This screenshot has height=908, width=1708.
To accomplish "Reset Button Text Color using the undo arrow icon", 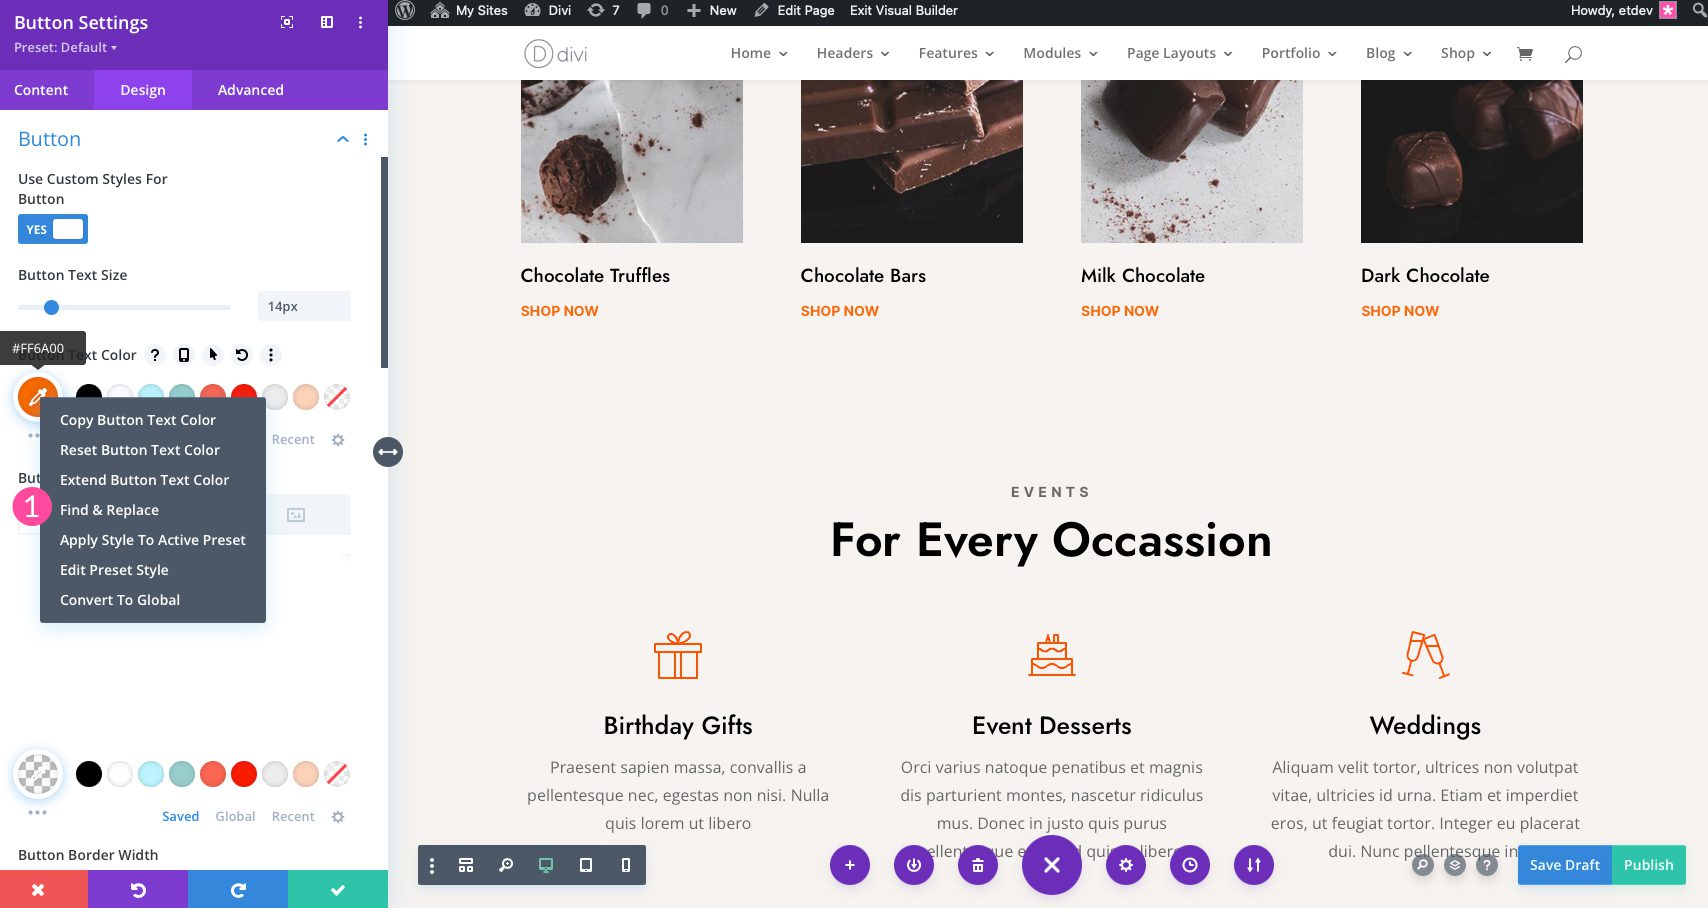I will [x=241, y=355].
